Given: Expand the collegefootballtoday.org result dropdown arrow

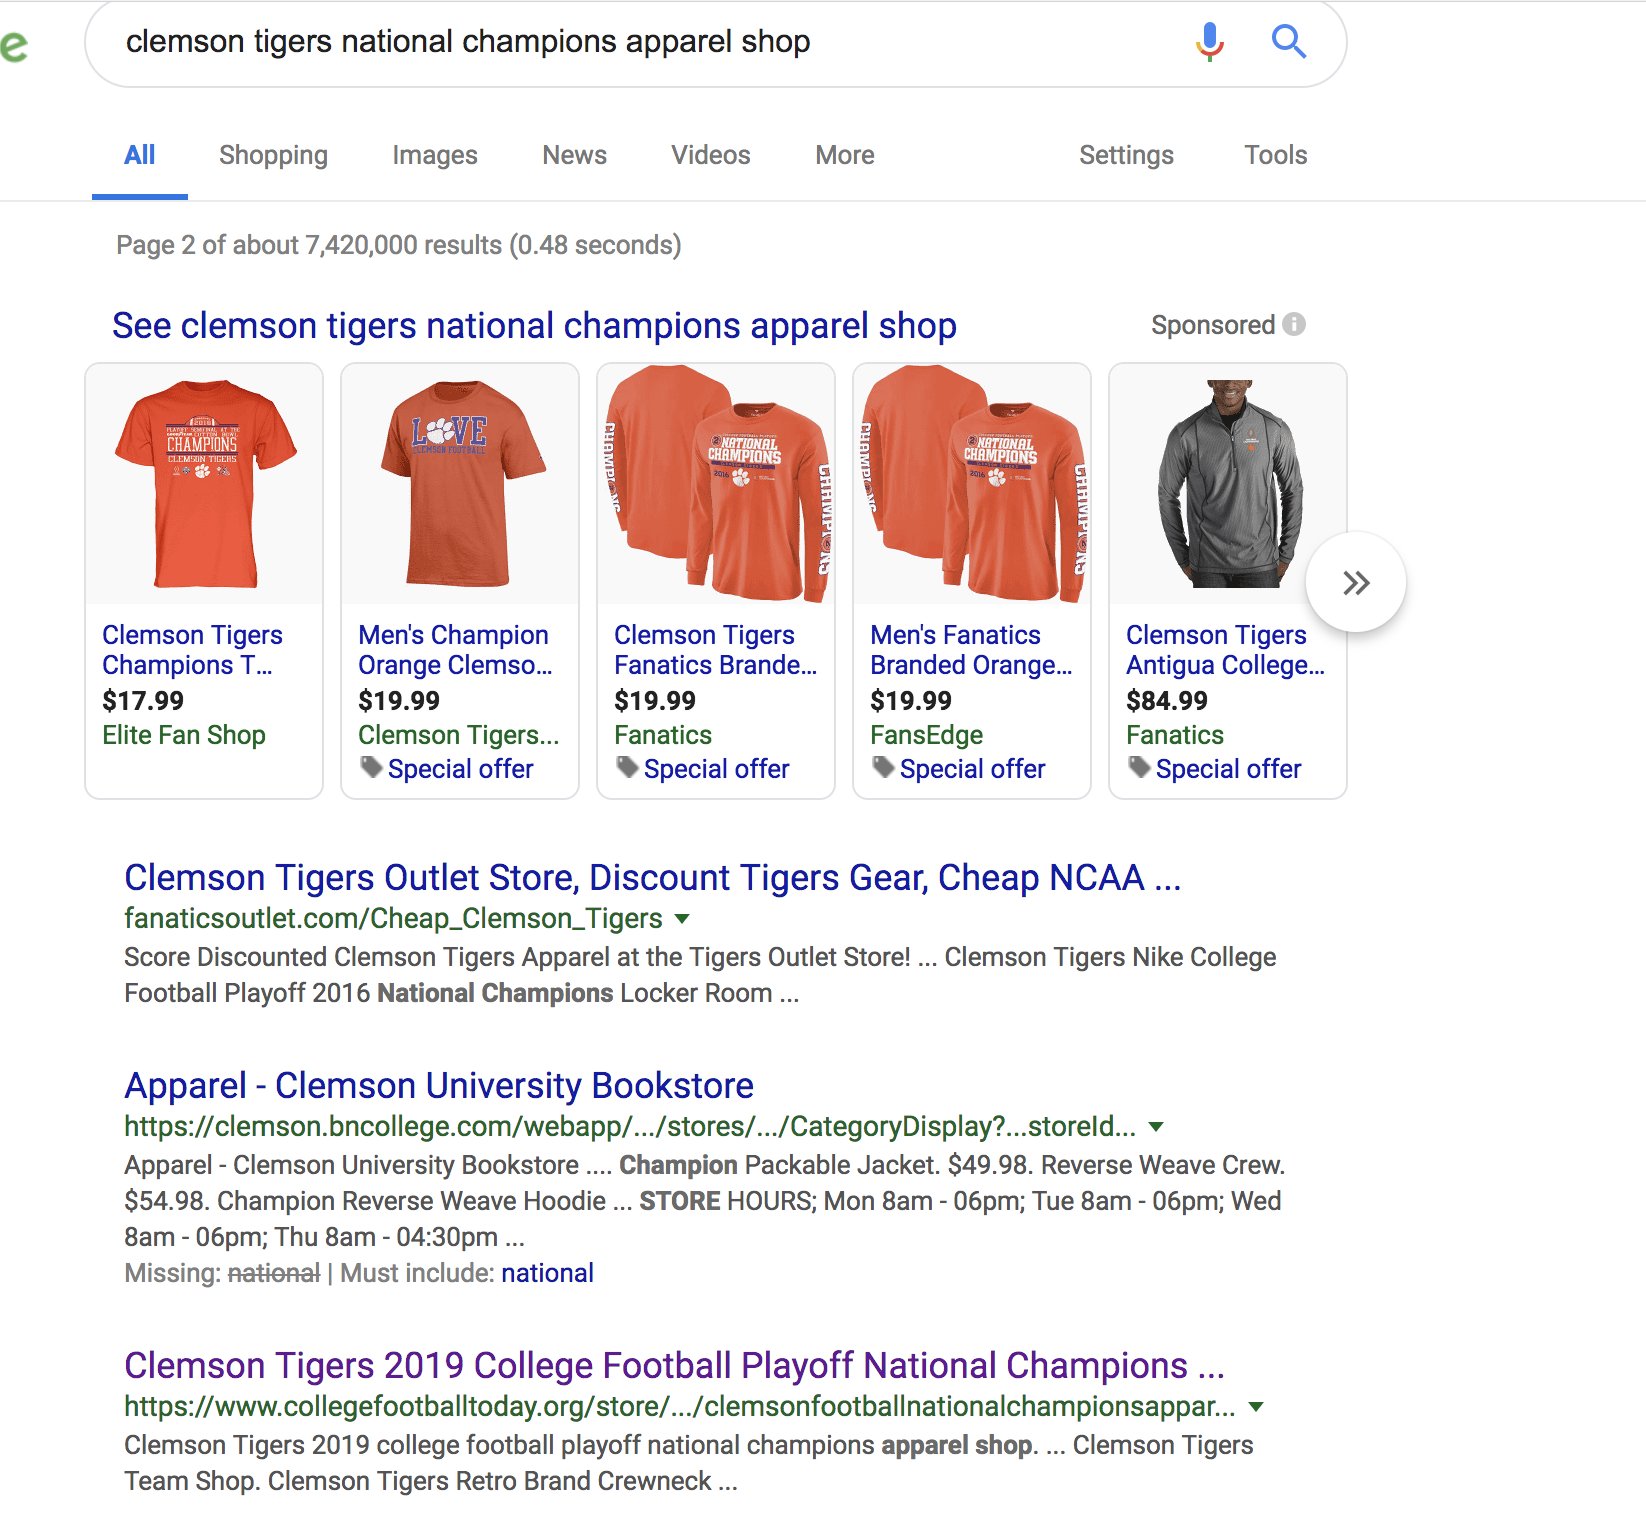Looking at the screenshot, I should (x=1256, y=1406).
